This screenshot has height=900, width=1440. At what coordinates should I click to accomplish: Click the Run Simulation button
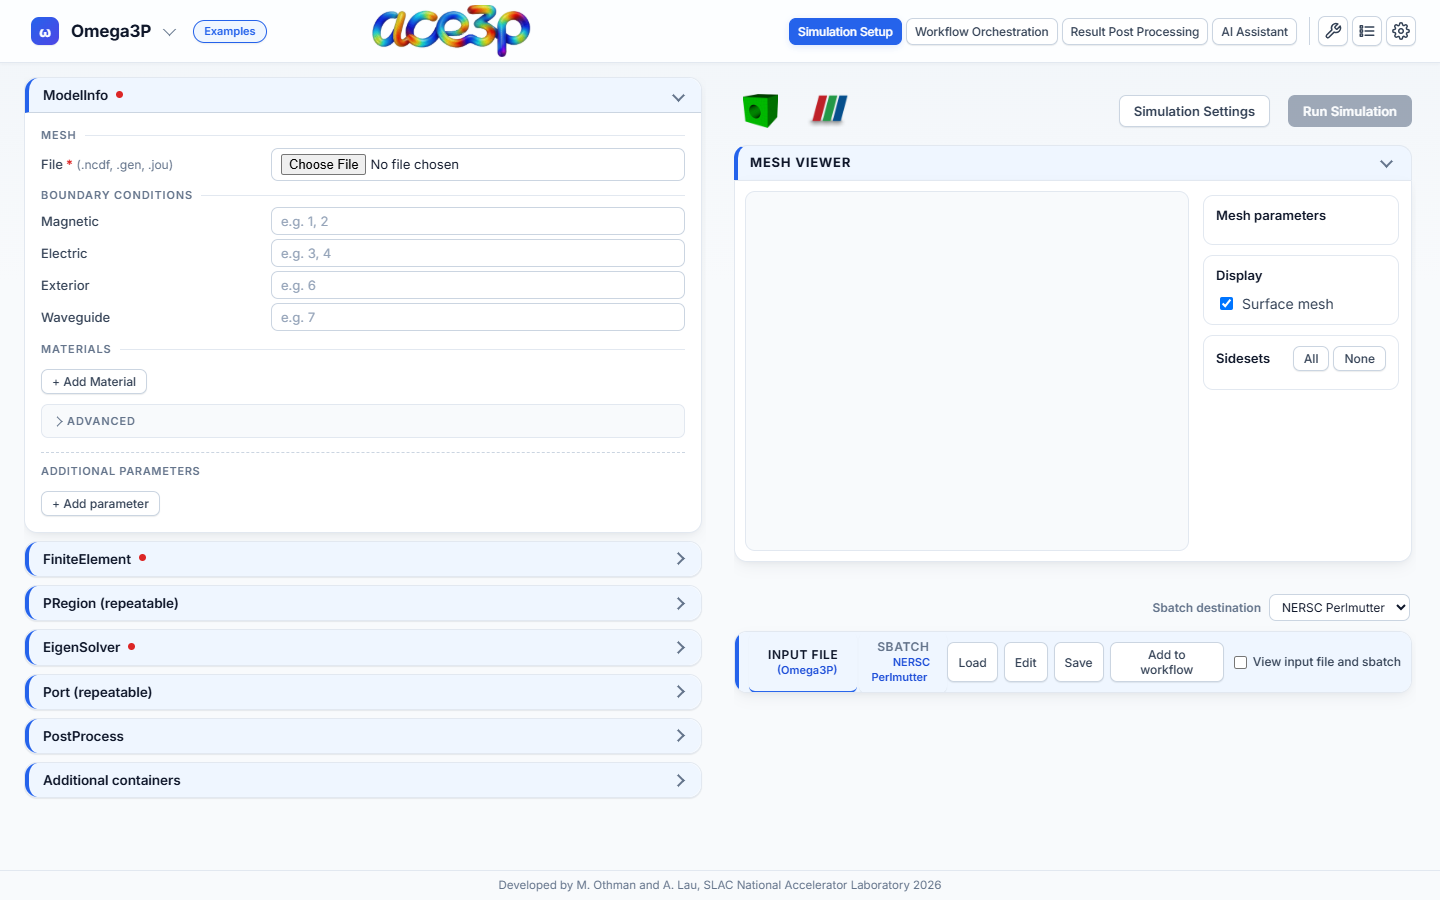[1349, 111]
